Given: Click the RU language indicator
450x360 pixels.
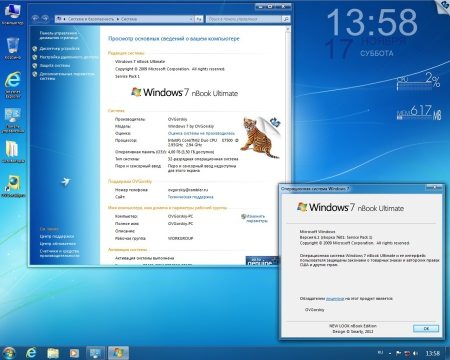Looking at the screenshot, I should pyautogui.click(x=380, y=352).
